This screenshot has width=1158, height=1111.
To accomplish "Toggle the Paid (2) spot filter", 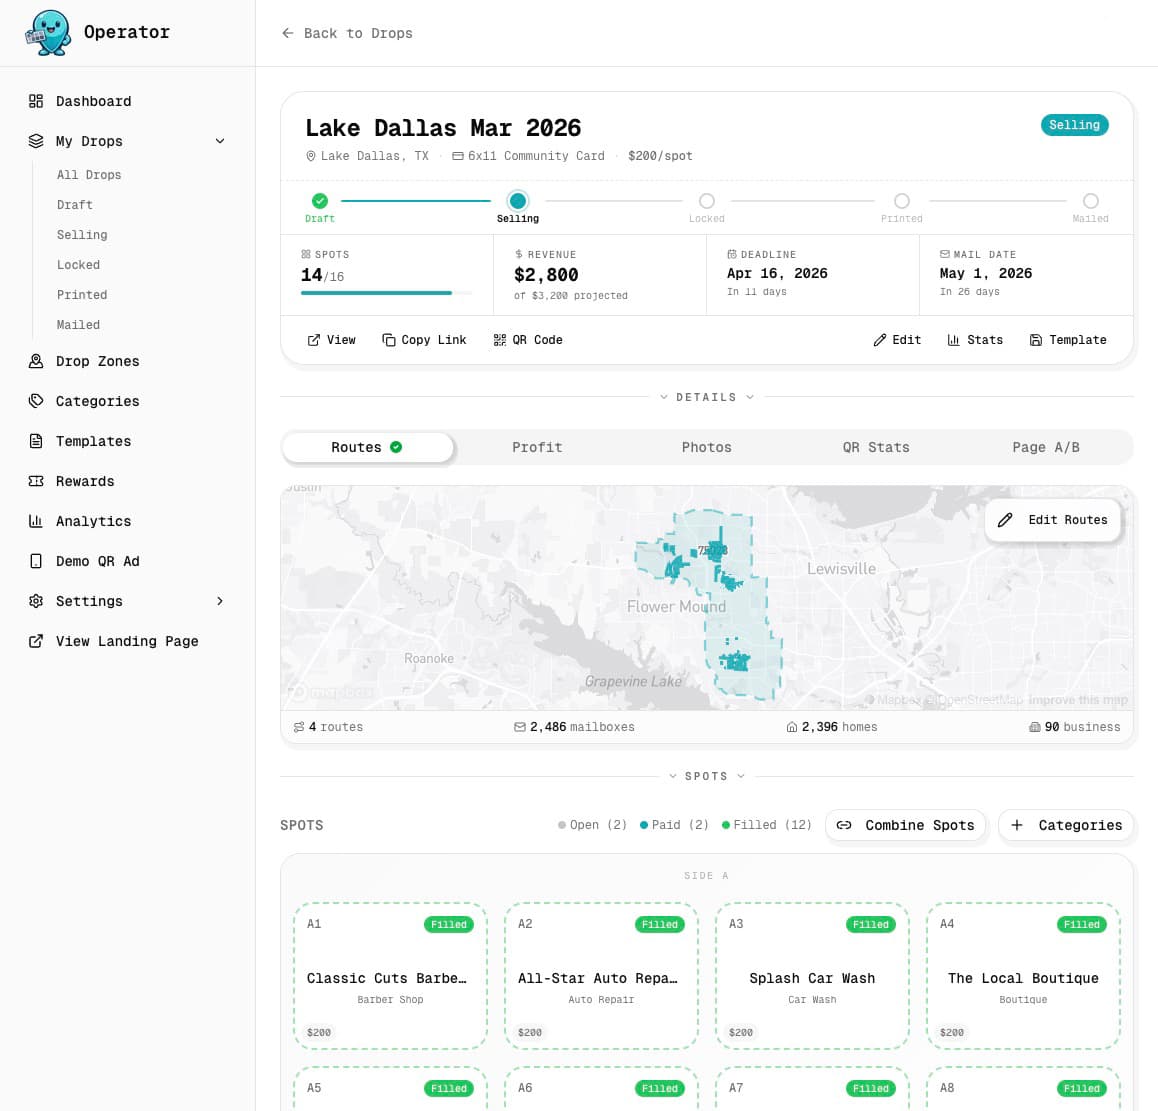I will [x=674, y=825].
